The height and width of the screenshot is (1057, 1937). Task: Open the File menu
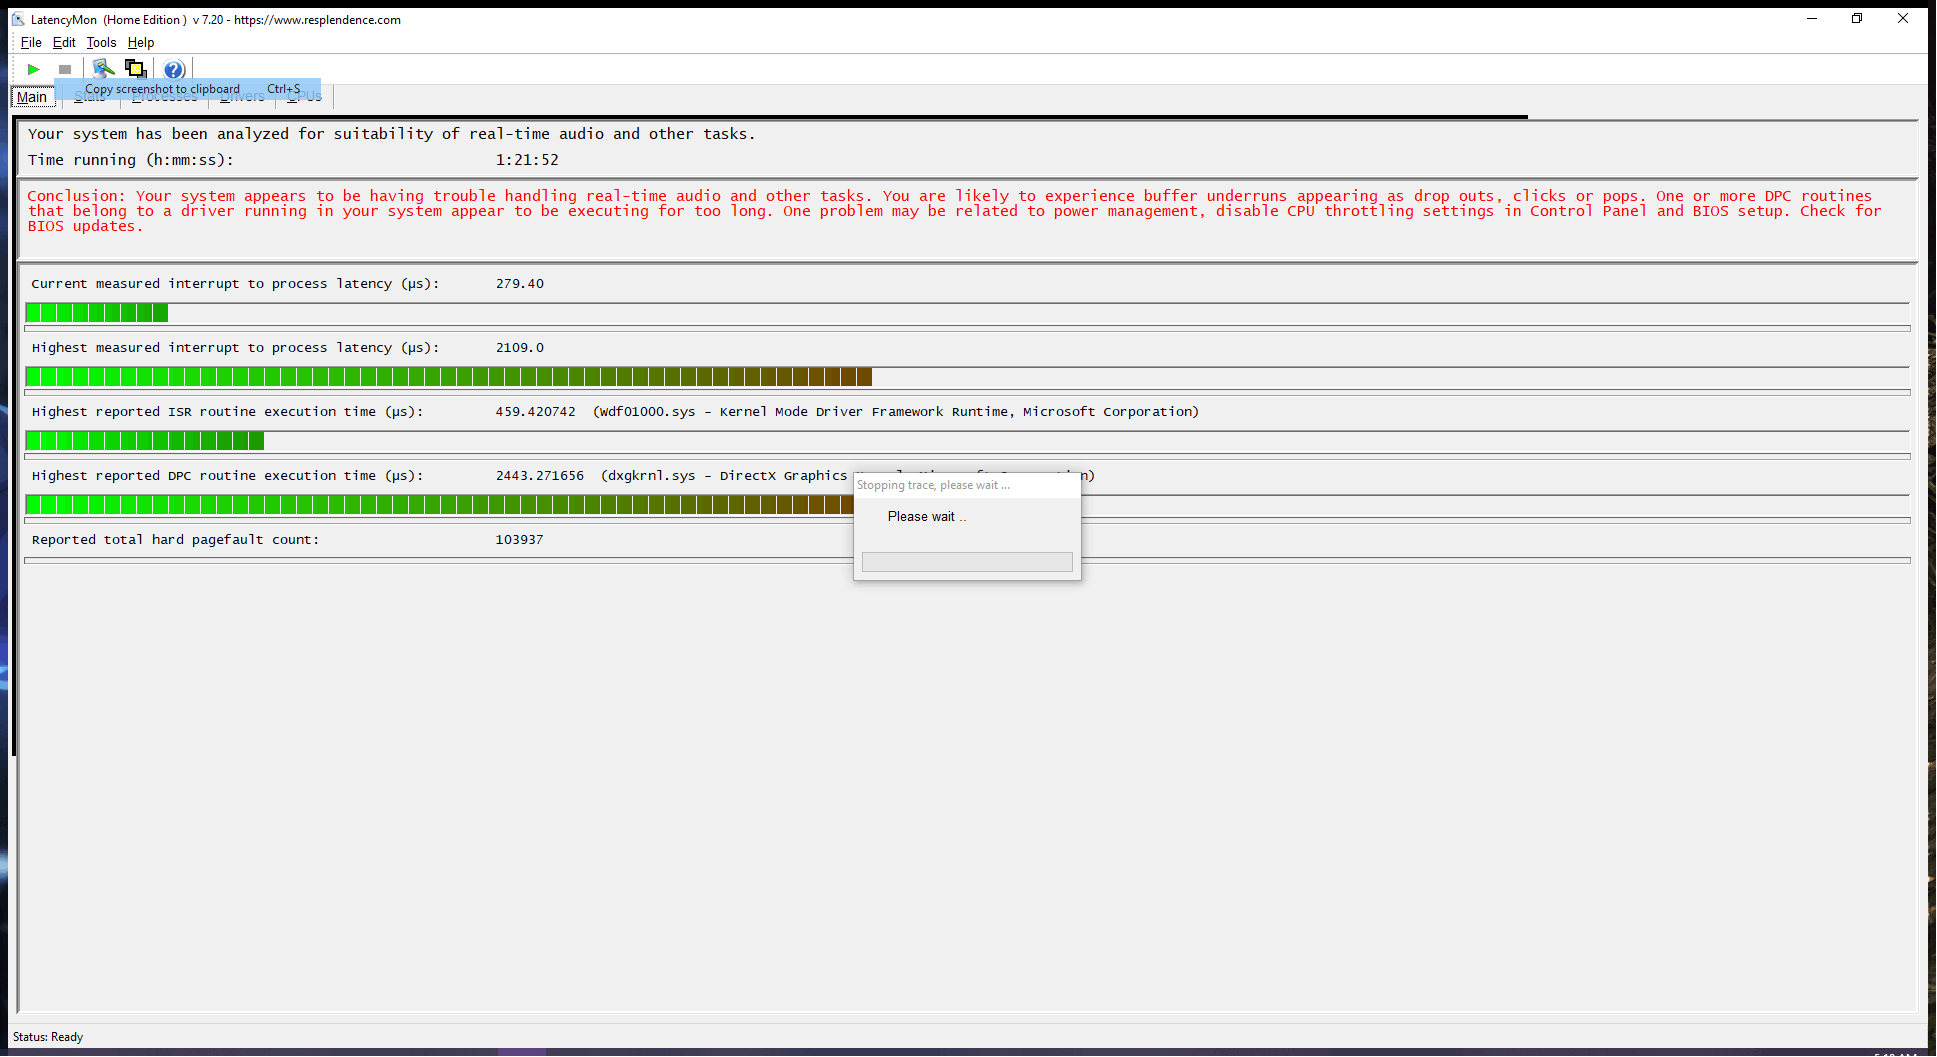click(31, 42)
